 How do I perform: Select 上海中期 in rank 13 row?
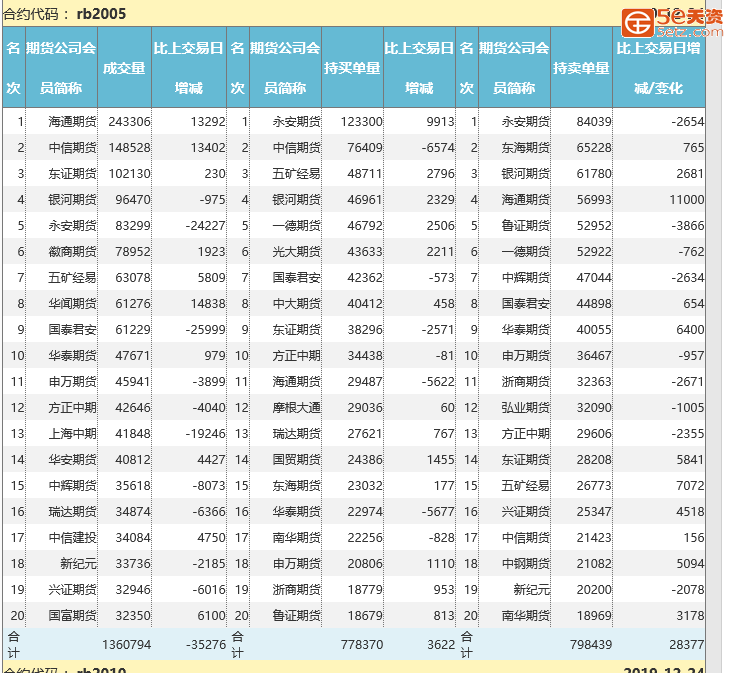coord(72,434)
